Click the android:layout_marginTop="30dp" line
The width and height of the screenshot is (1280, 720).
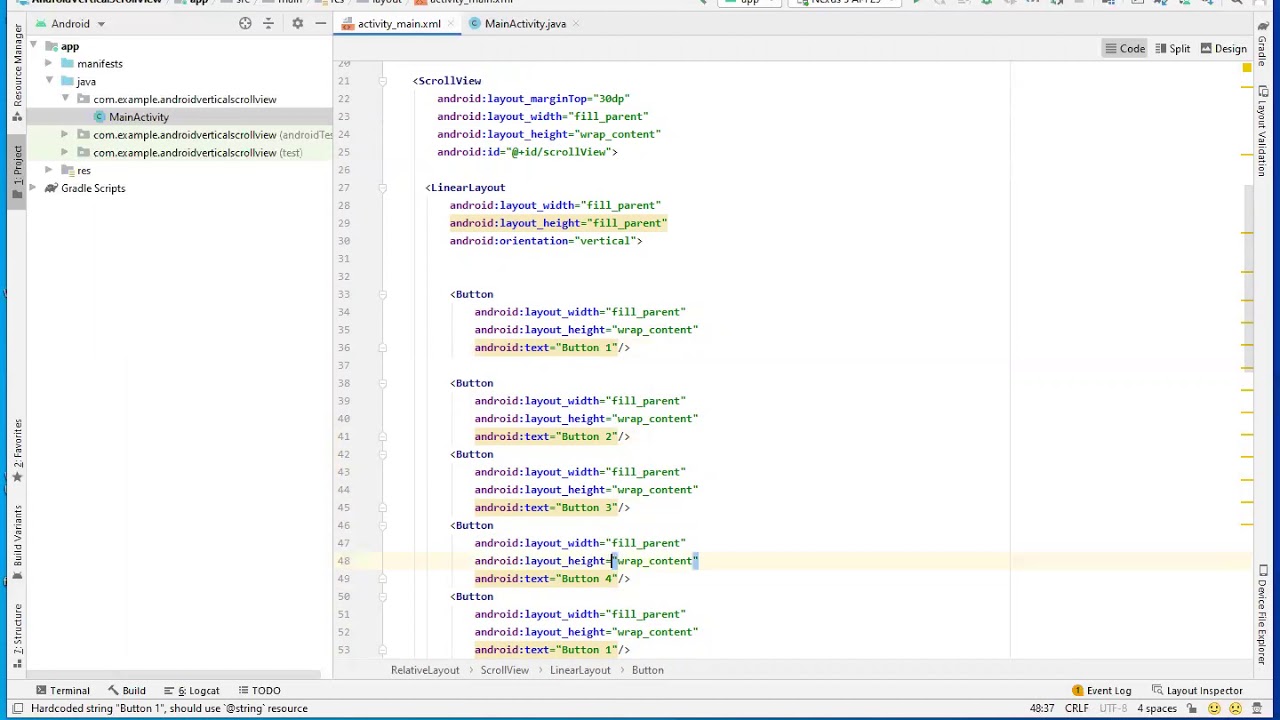pyautogui.click(x=533, y=99)
